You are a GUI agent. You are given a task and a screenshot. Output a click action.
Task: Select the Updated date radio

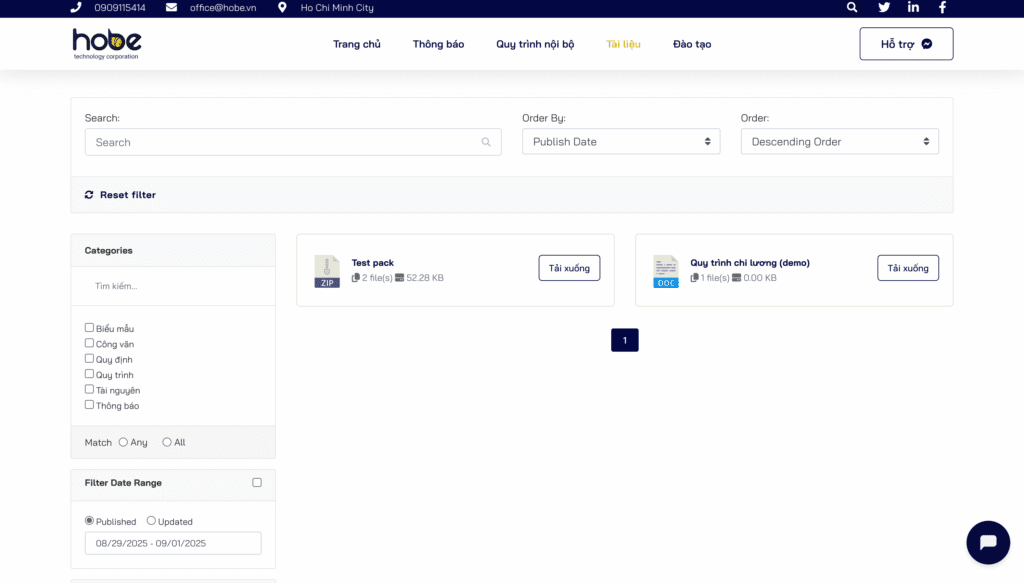click(152, 520)
